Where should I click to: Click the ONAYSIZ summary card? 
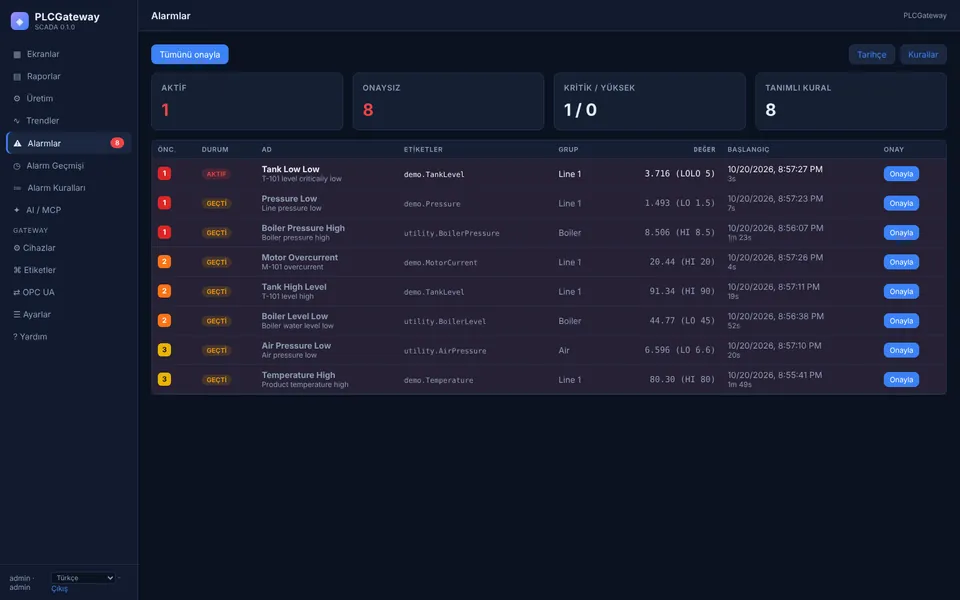click(448, 101)
